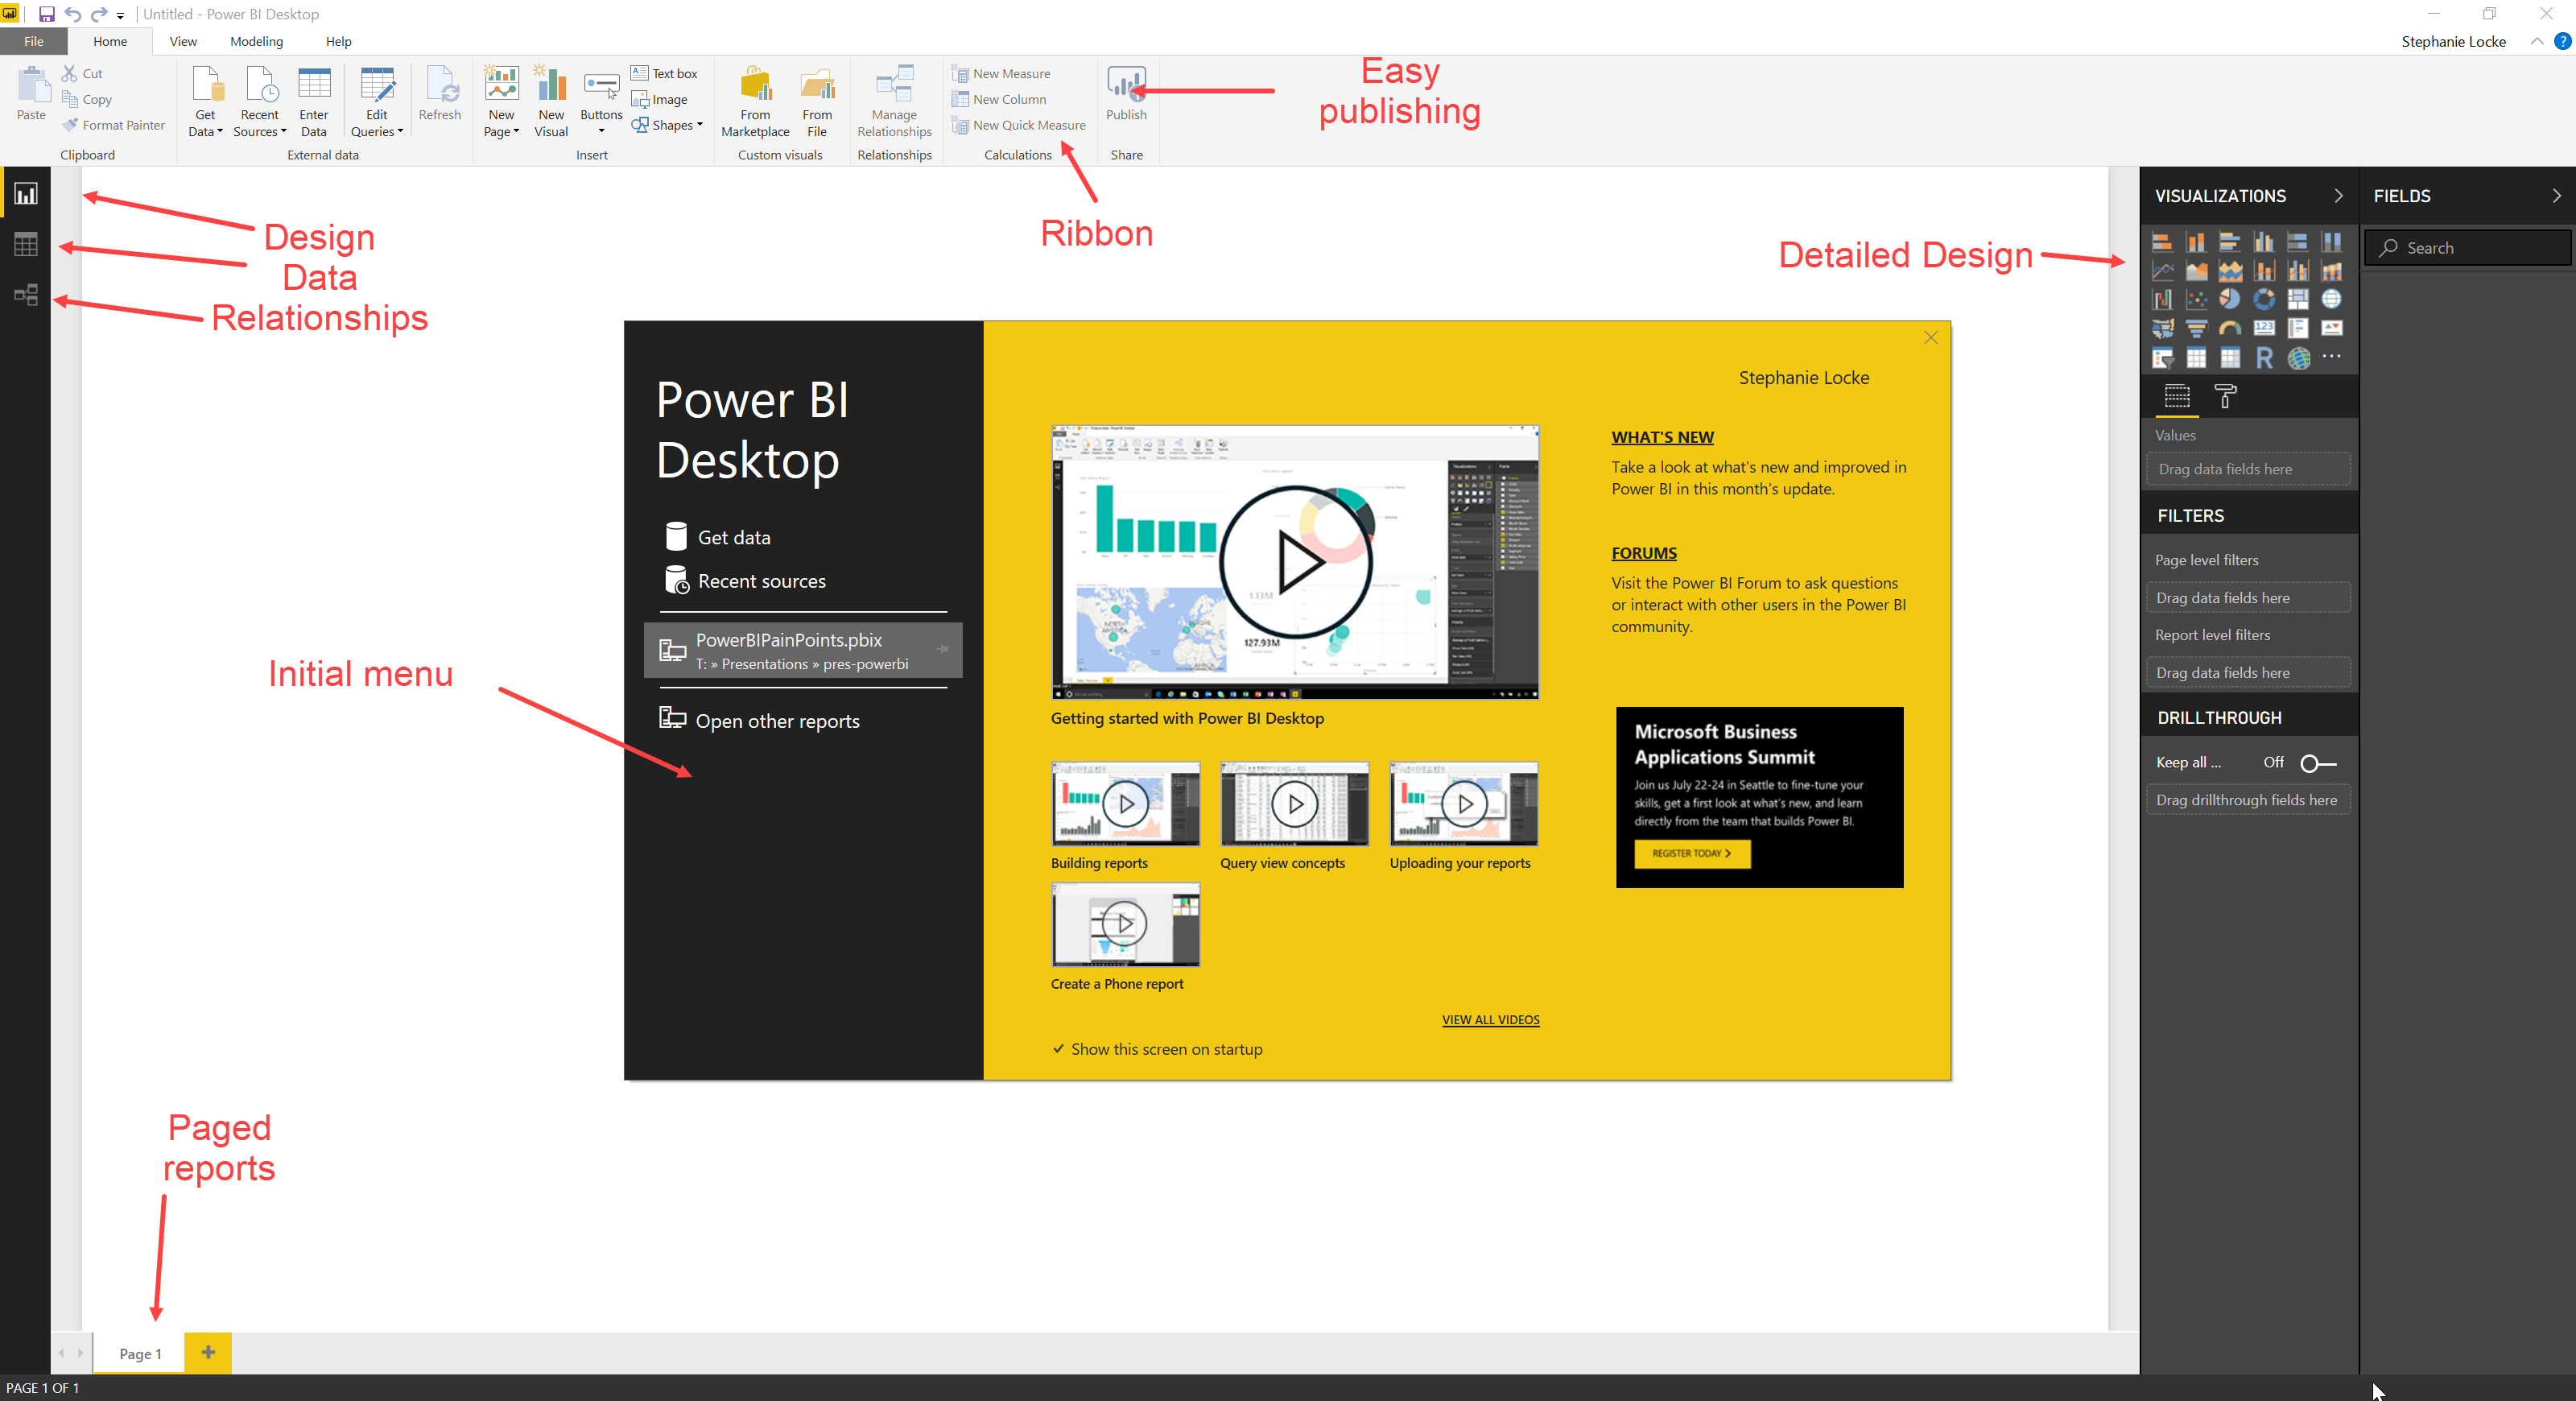
Task: Open the File menu
Action: [34, 41]
